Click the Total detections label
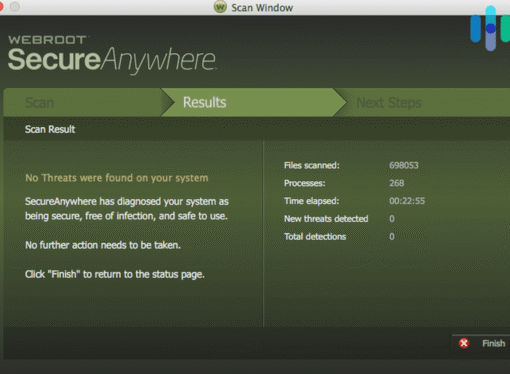This screenshot has width=510, height=374. tap(315, 237)
